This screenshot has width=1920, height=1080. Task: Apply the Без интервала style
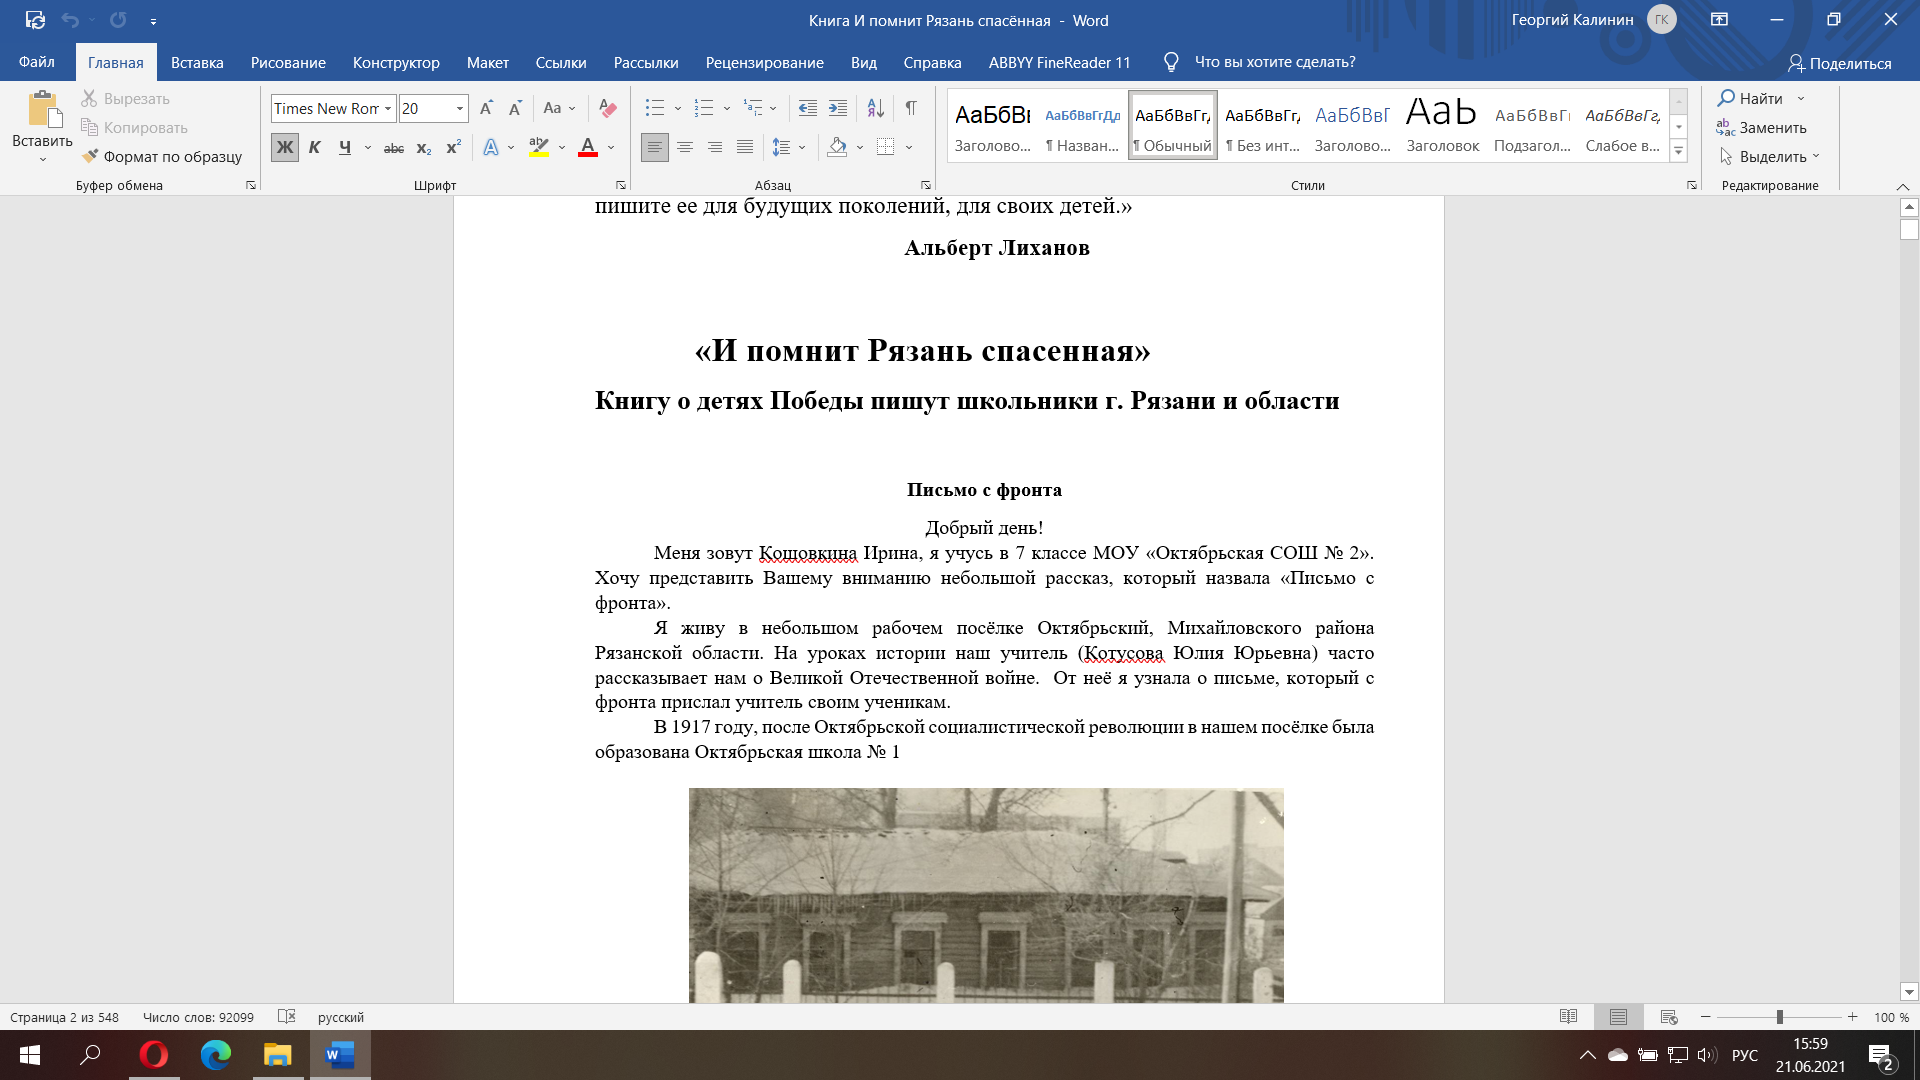[1263, 125]
